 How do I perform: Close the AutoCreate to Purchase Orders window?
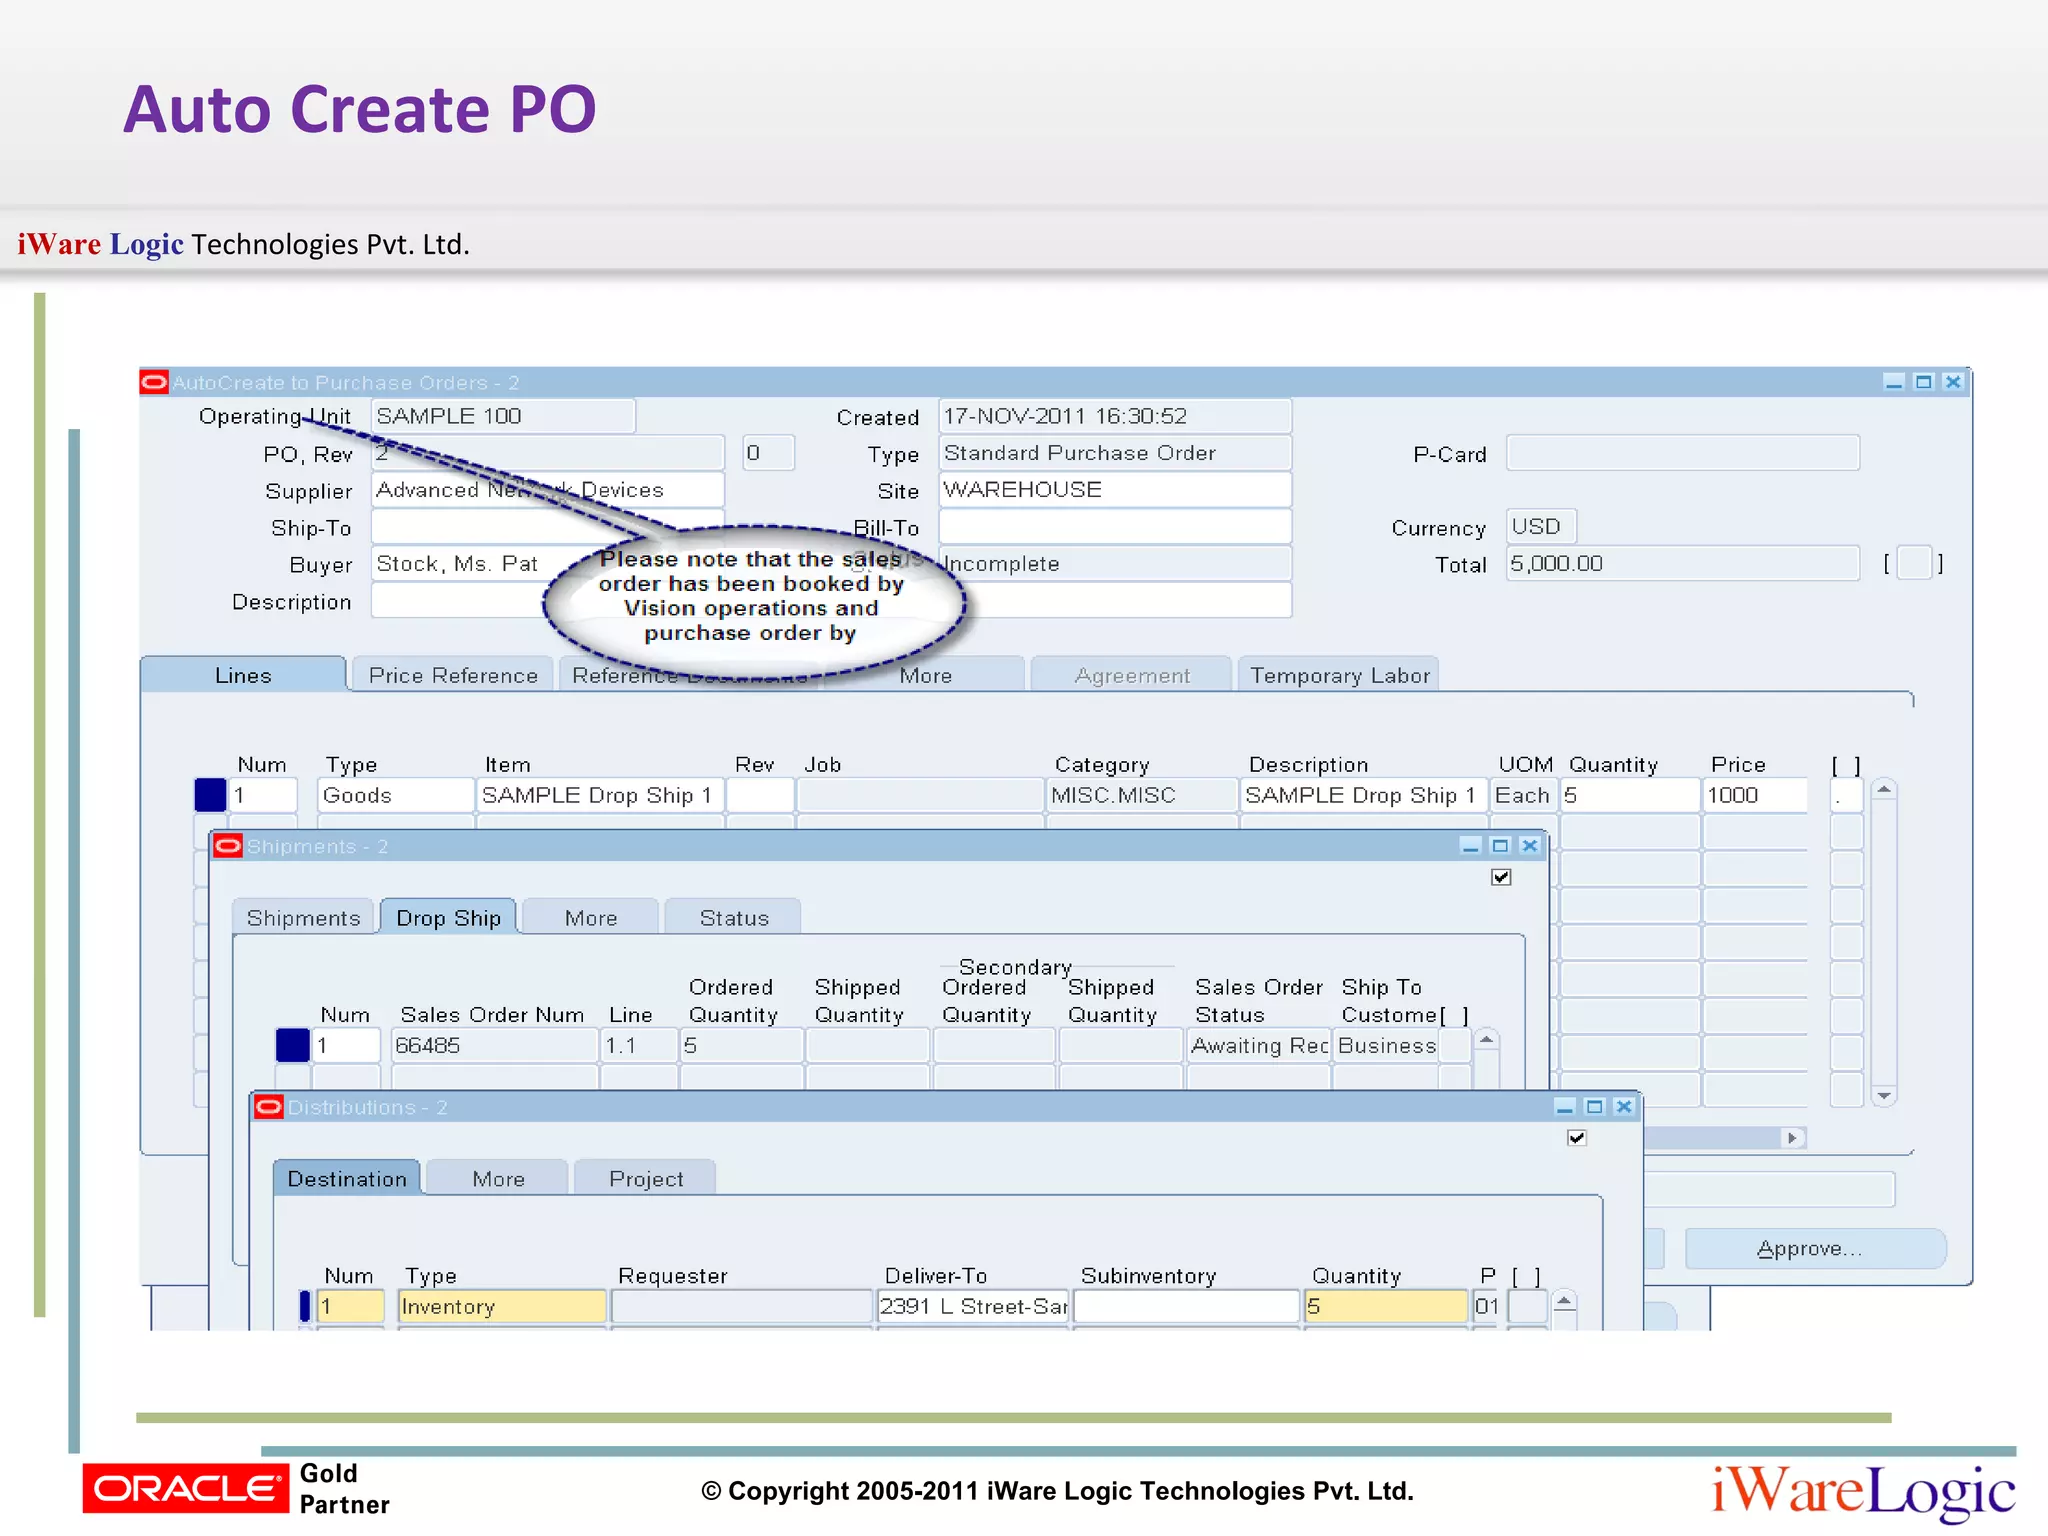(x=1952, y=382)
